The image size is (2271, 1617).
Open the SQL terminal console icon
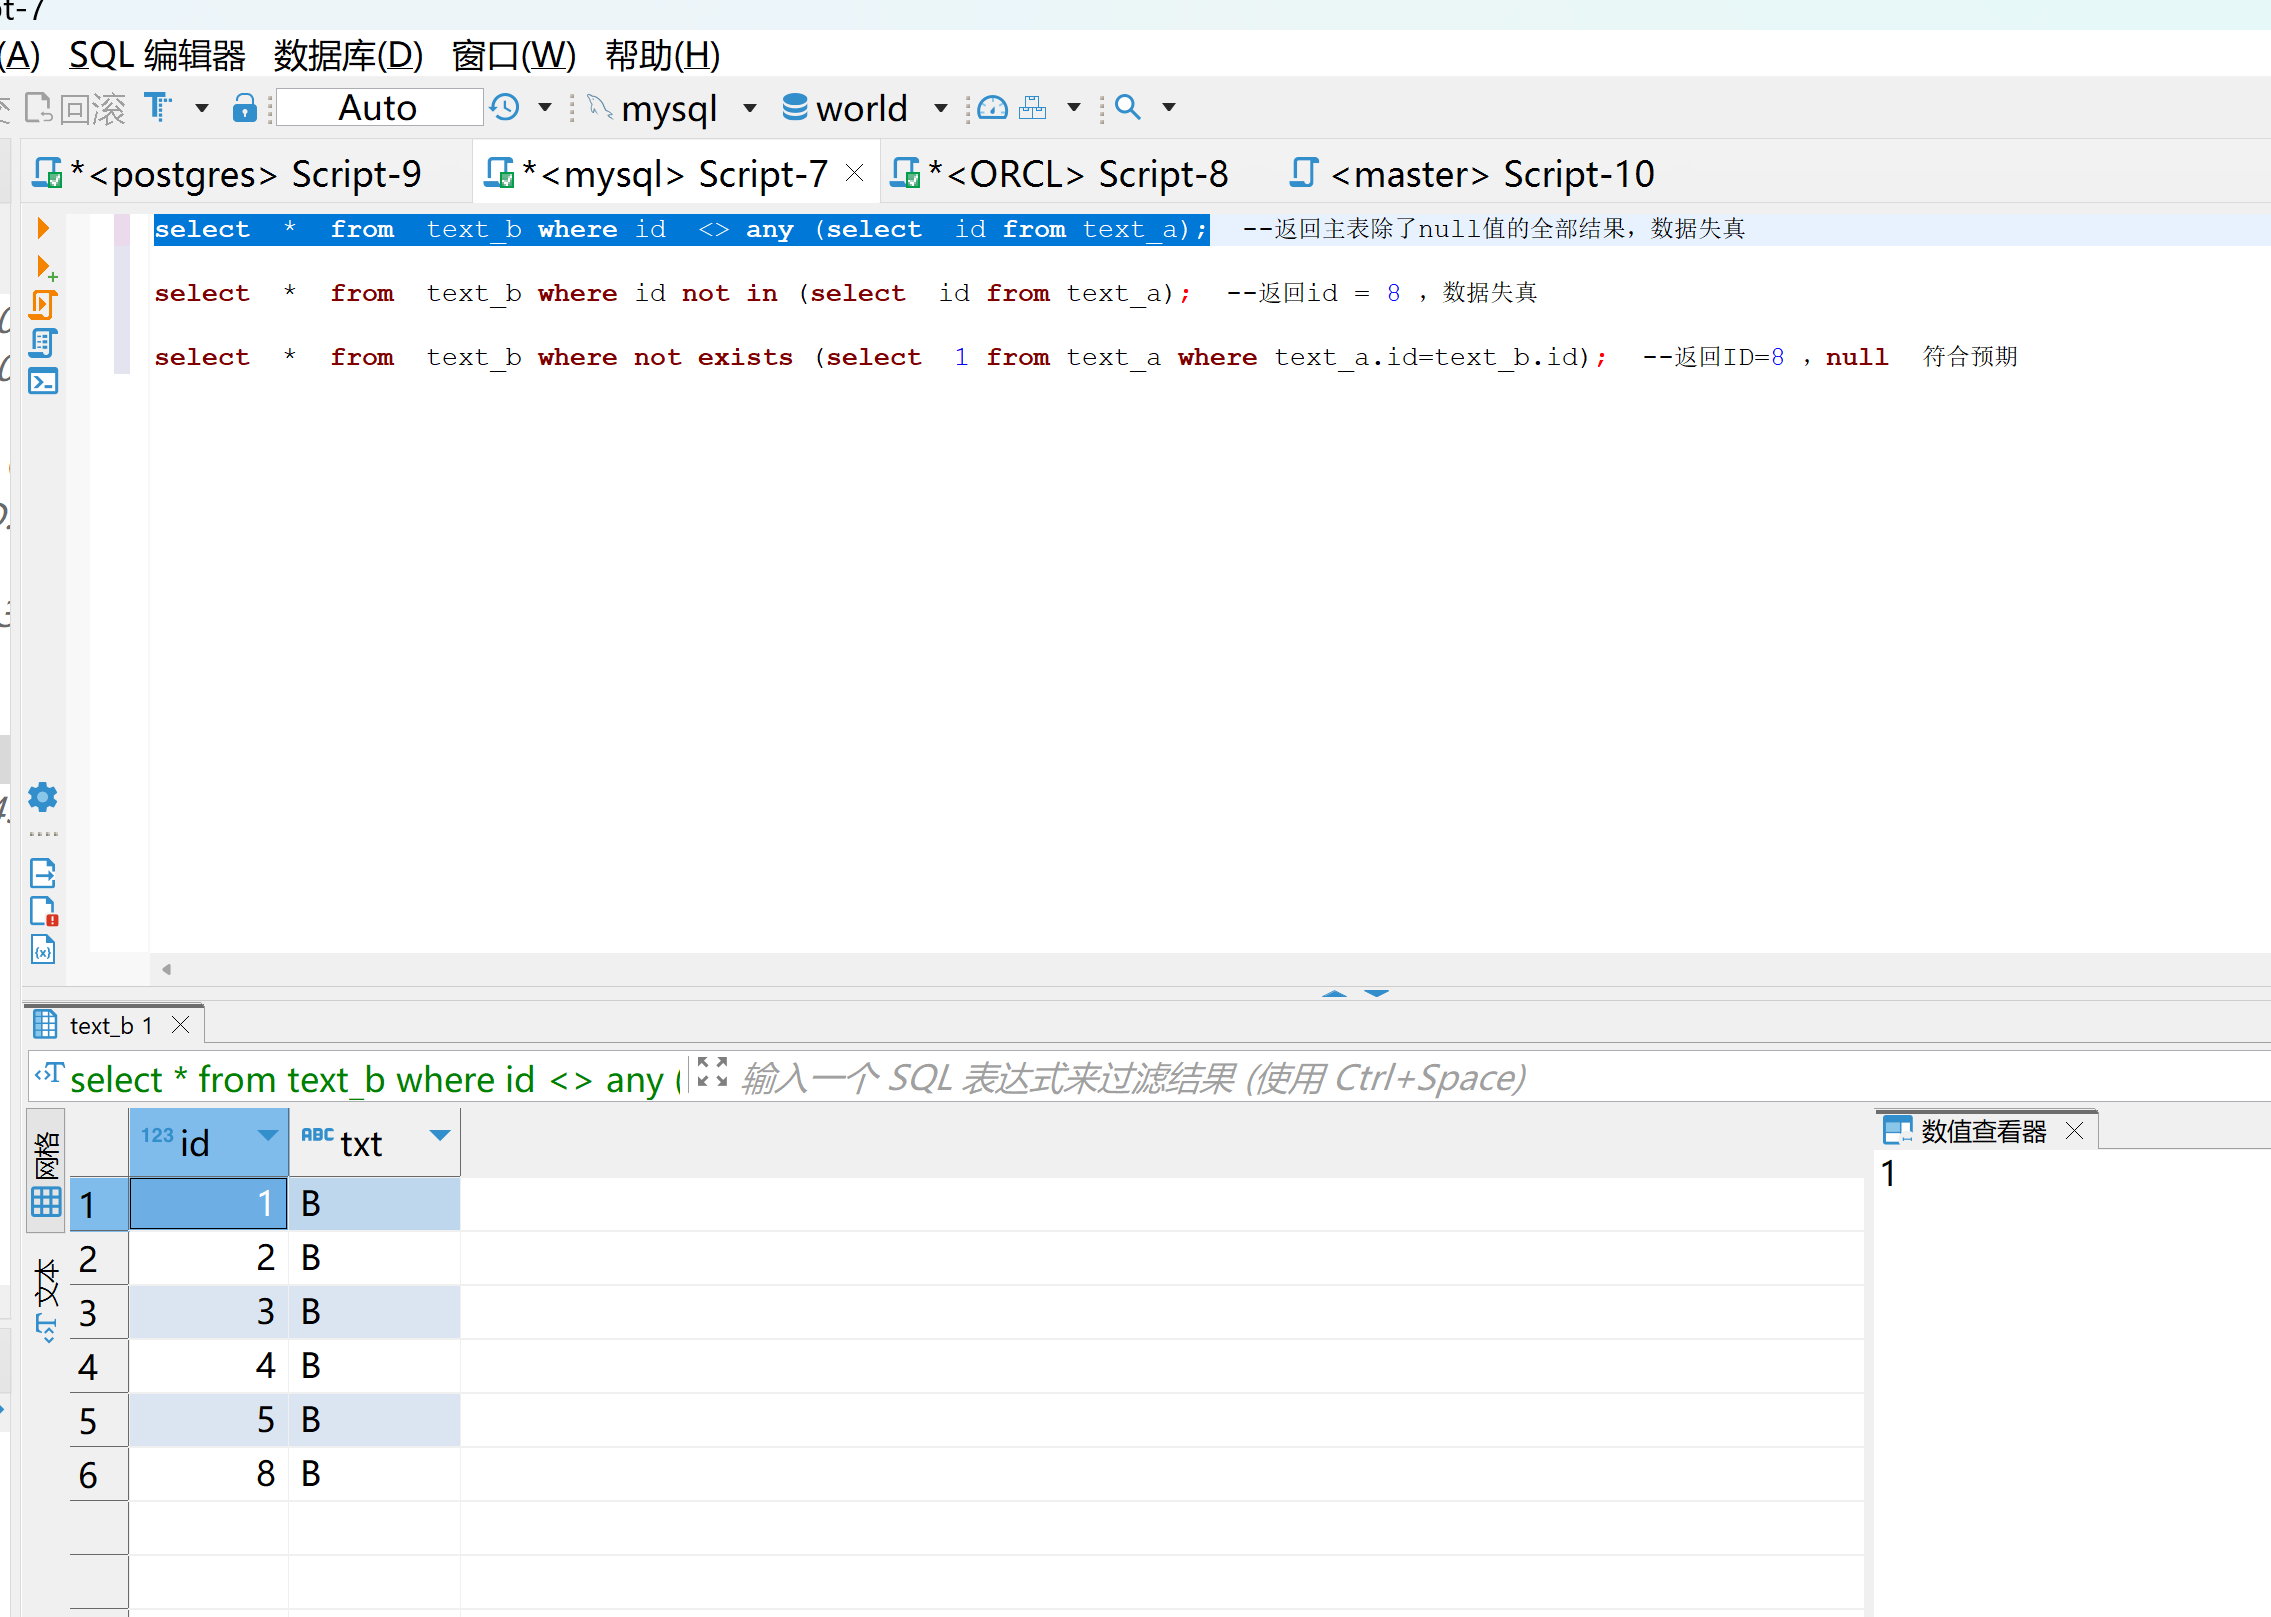43,381
